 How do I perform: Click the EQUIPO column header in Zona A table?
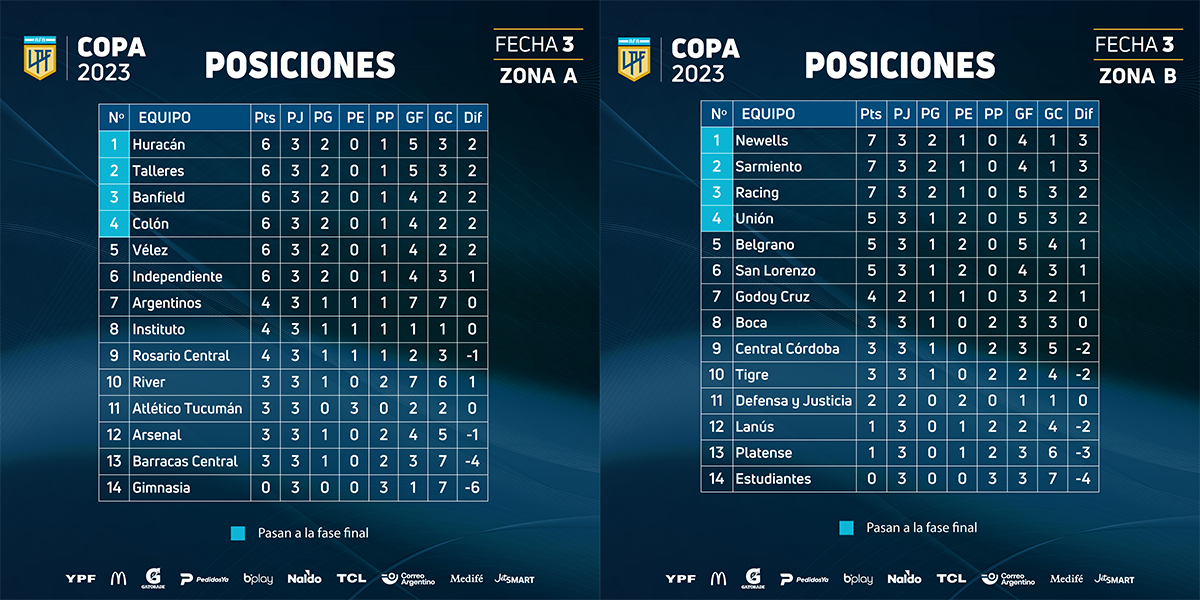coord(165,118)
